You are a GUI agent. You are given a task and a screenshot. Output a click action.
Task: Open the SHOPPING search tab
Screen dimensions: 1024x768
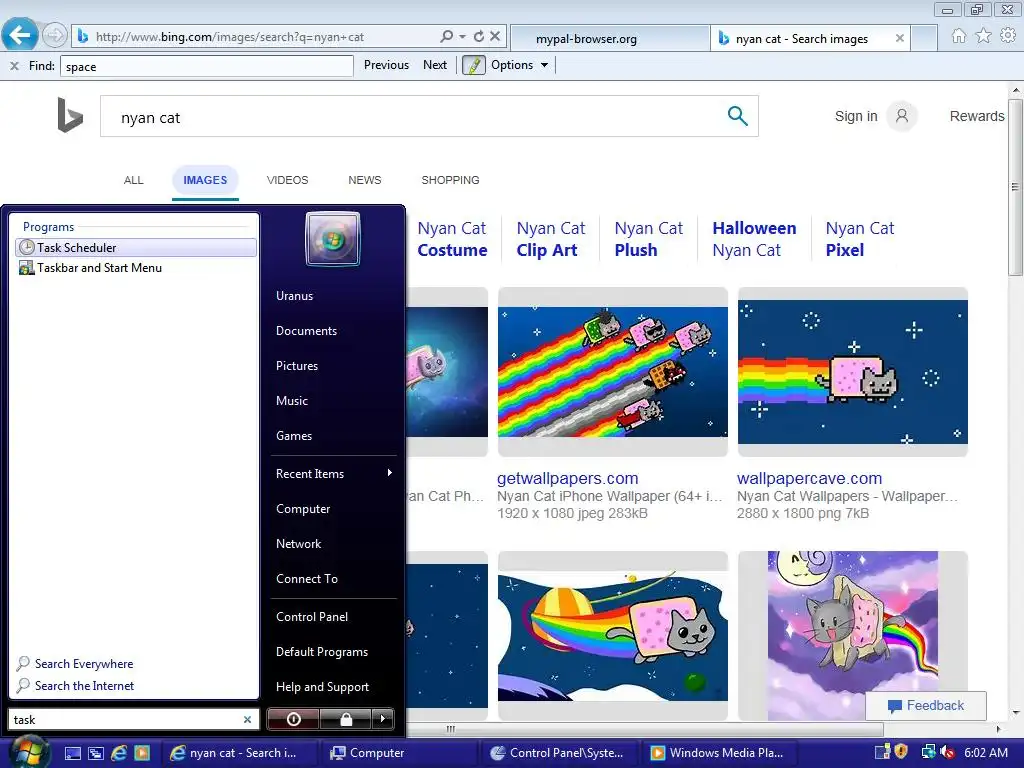point(450,180)
